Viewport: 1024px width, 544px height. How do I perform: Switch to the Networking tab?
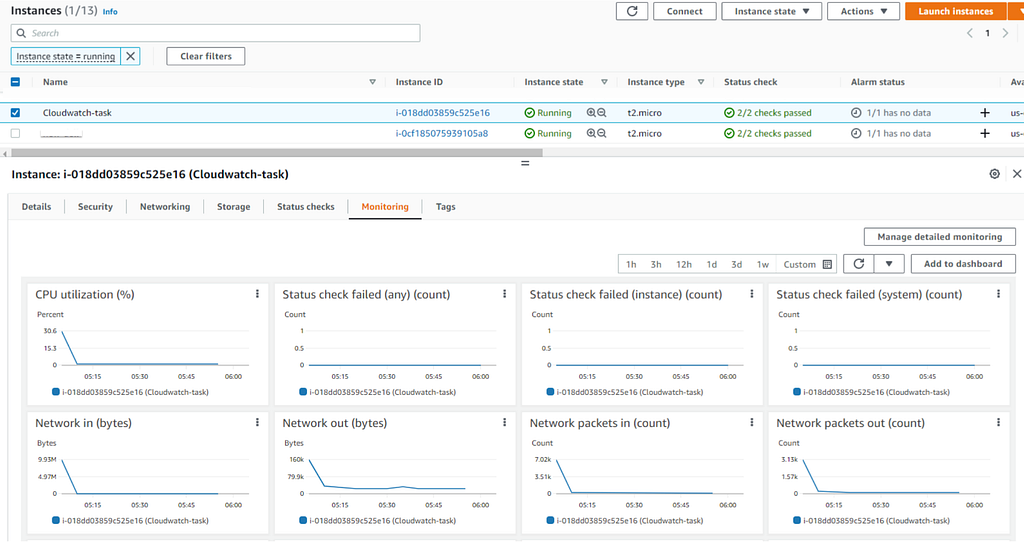pyautogui.click(x=165, y=206)
